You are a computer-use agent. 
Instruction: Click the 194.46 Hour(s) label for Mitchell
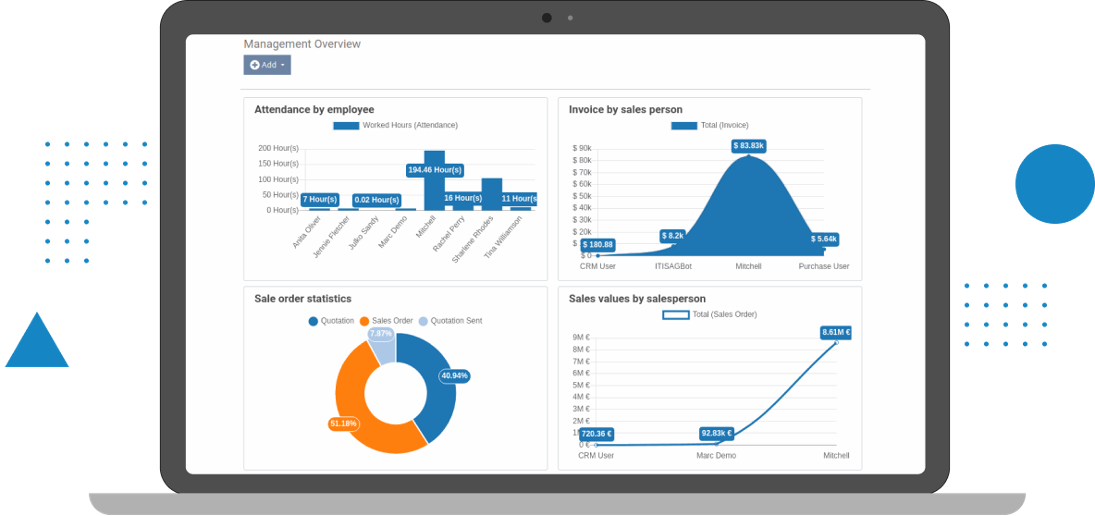point(434,170)
